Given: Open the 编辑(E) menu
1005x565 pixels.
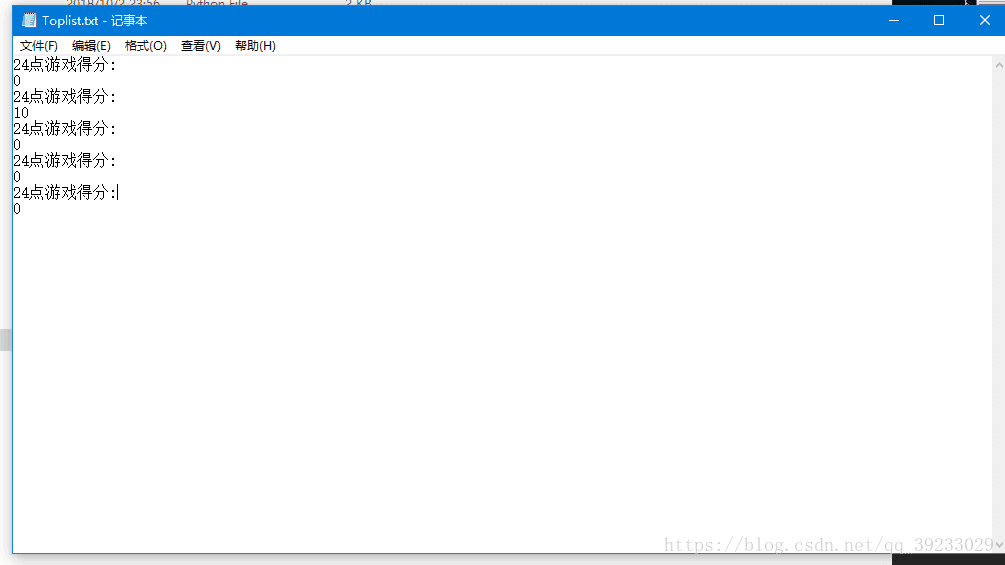Looking at the screenshot, I should click(91, 45).
